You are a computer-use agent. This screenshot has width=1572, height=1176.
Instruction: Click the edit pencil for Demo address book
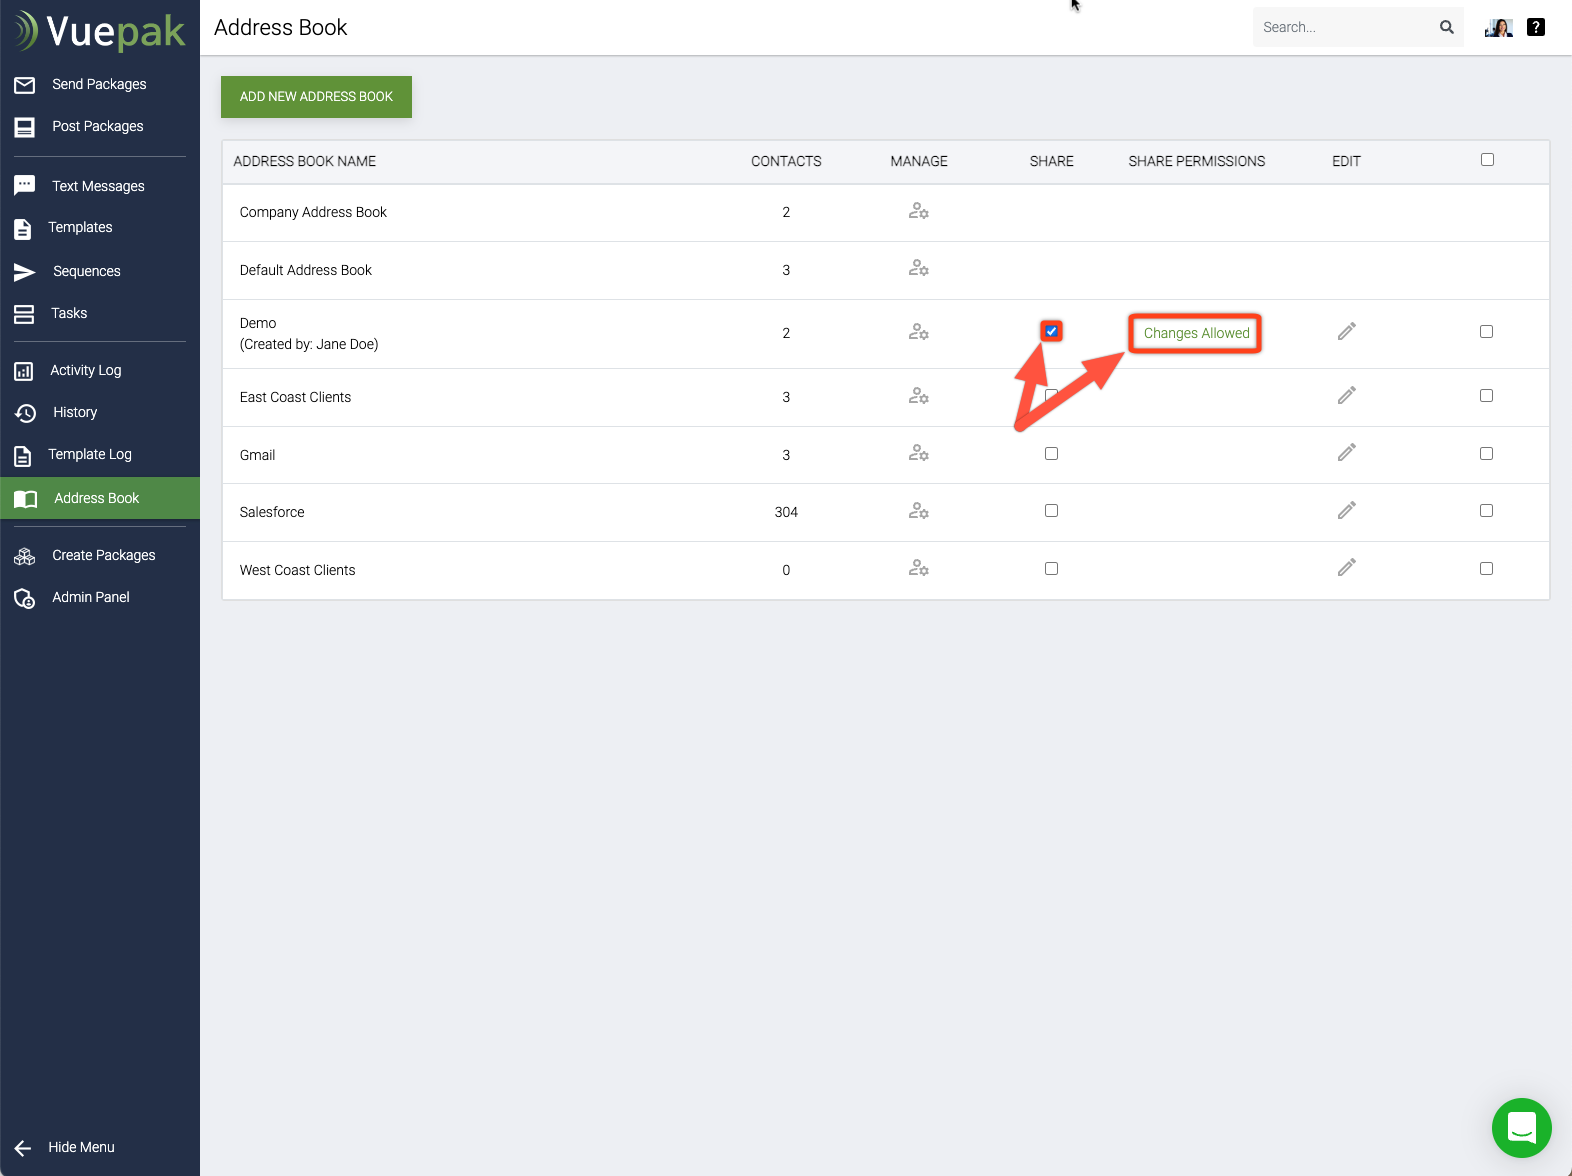pos(1346,331)
